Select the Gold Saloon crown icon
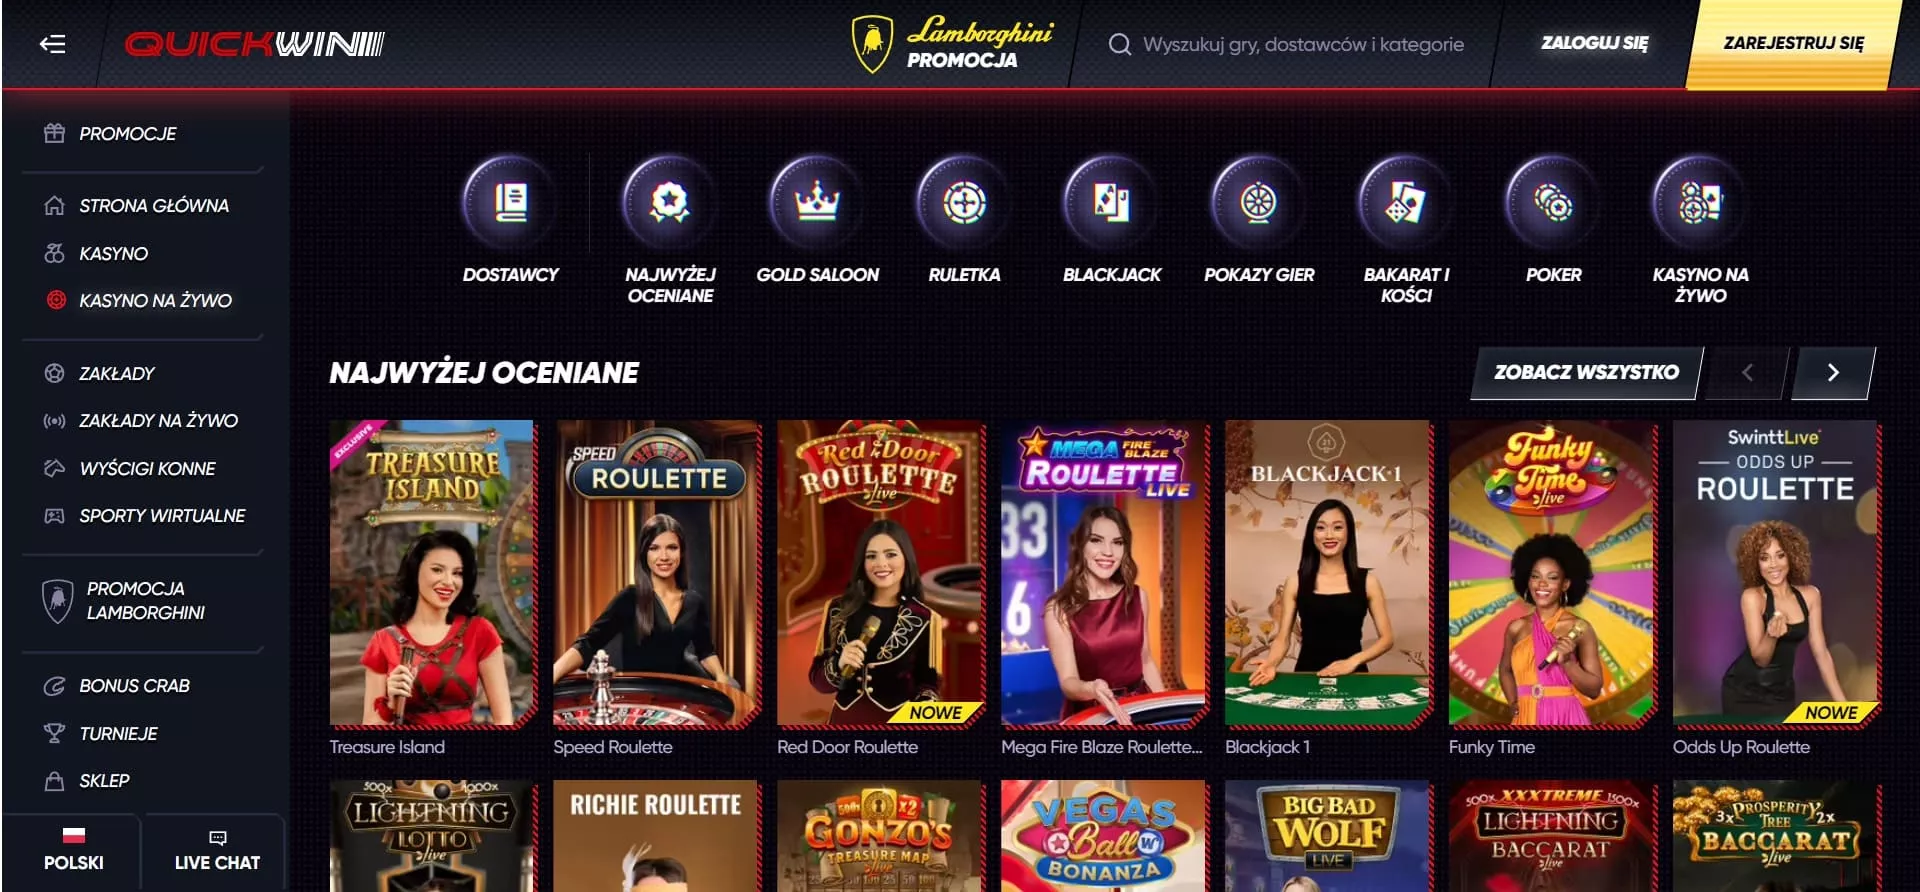Viewport: 1920px width, 892px height. pyautogui.click(x=817, y=203)
